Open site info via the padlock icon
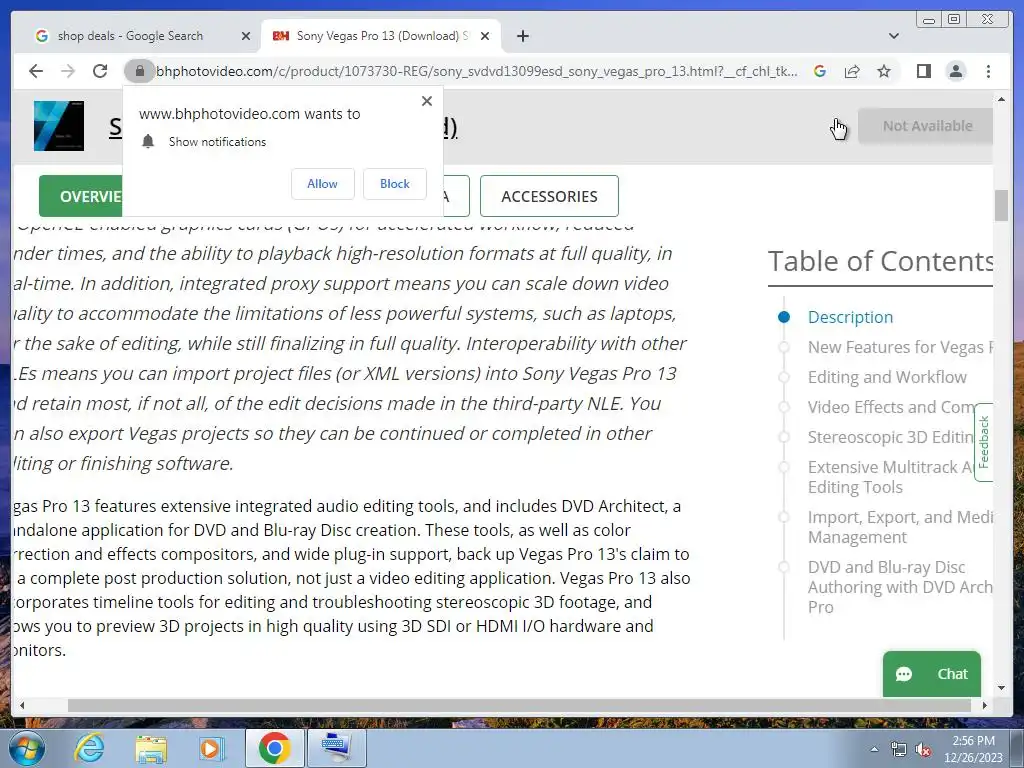Screen dimensions: 1024x768 tap(139, 71)
